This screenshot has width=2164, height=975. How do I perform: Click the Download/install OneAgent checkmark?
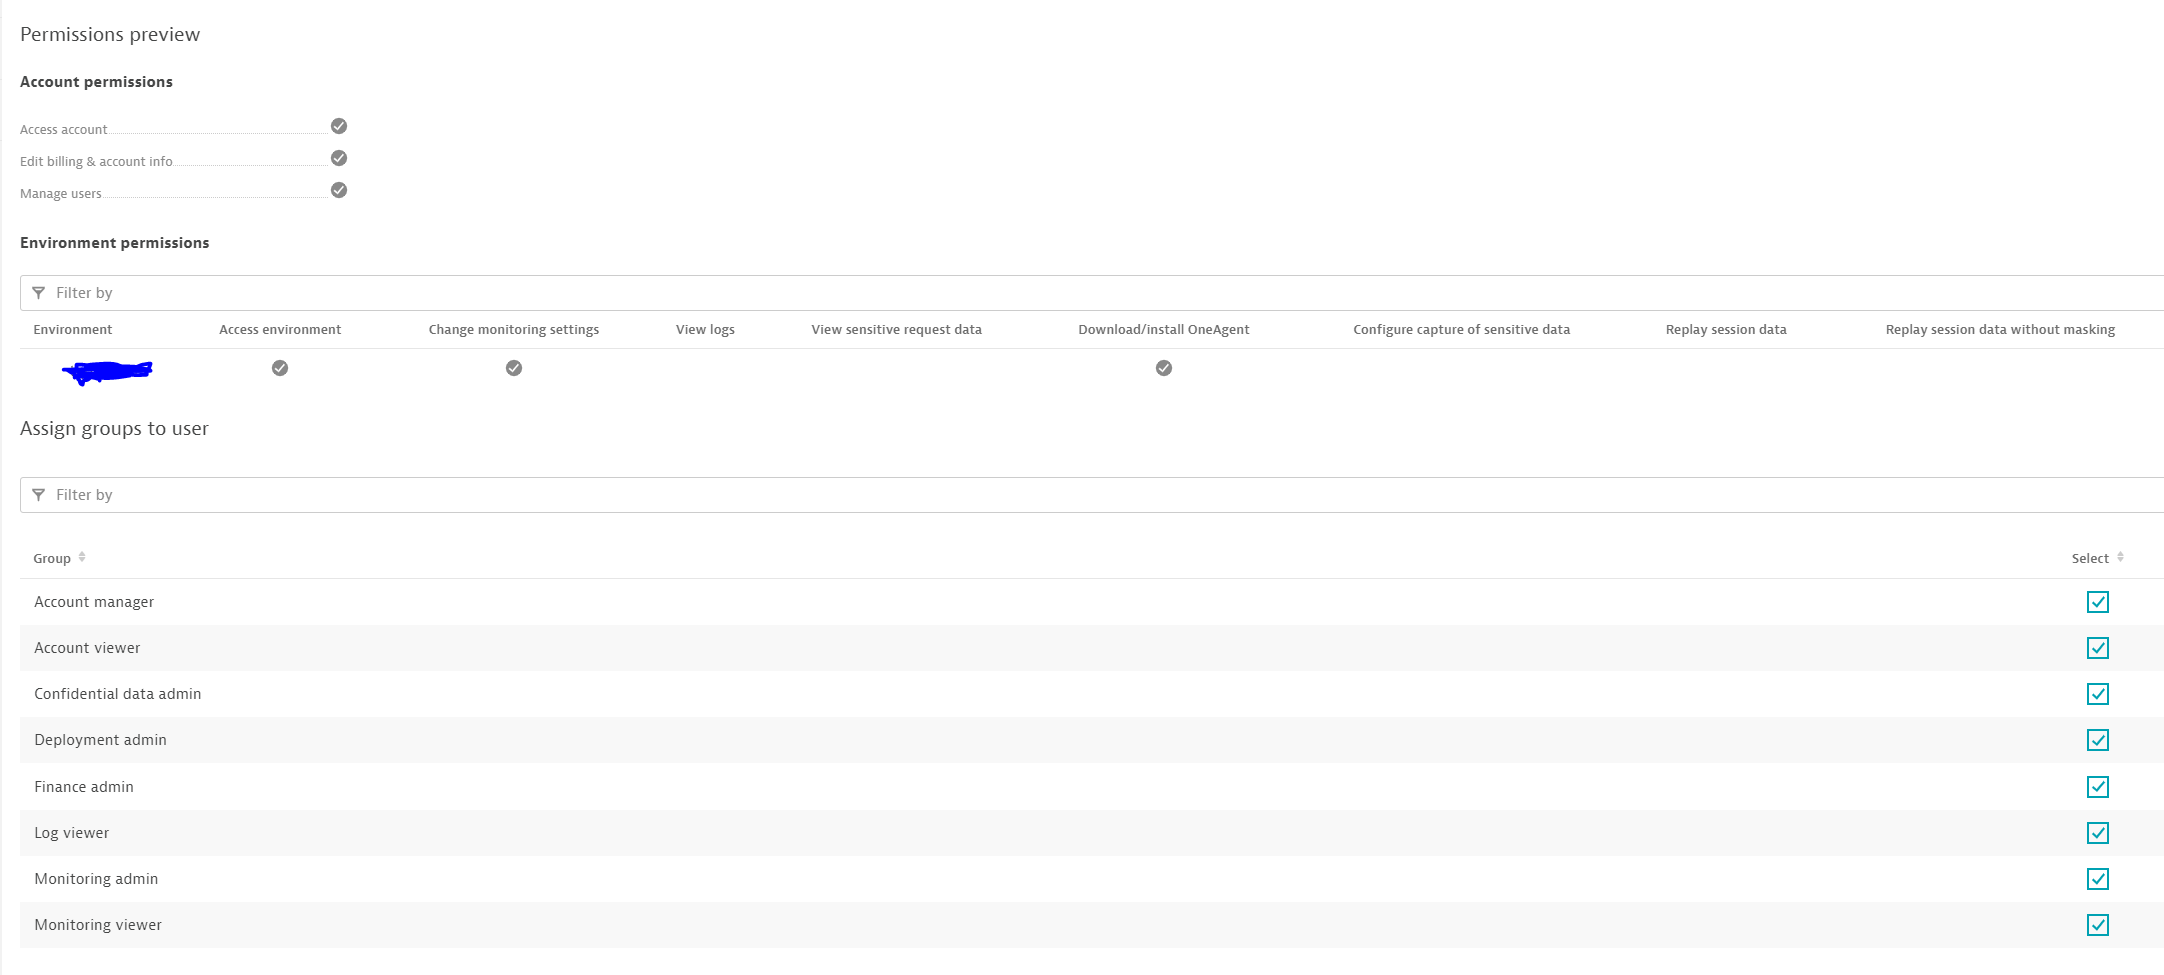1164,368
